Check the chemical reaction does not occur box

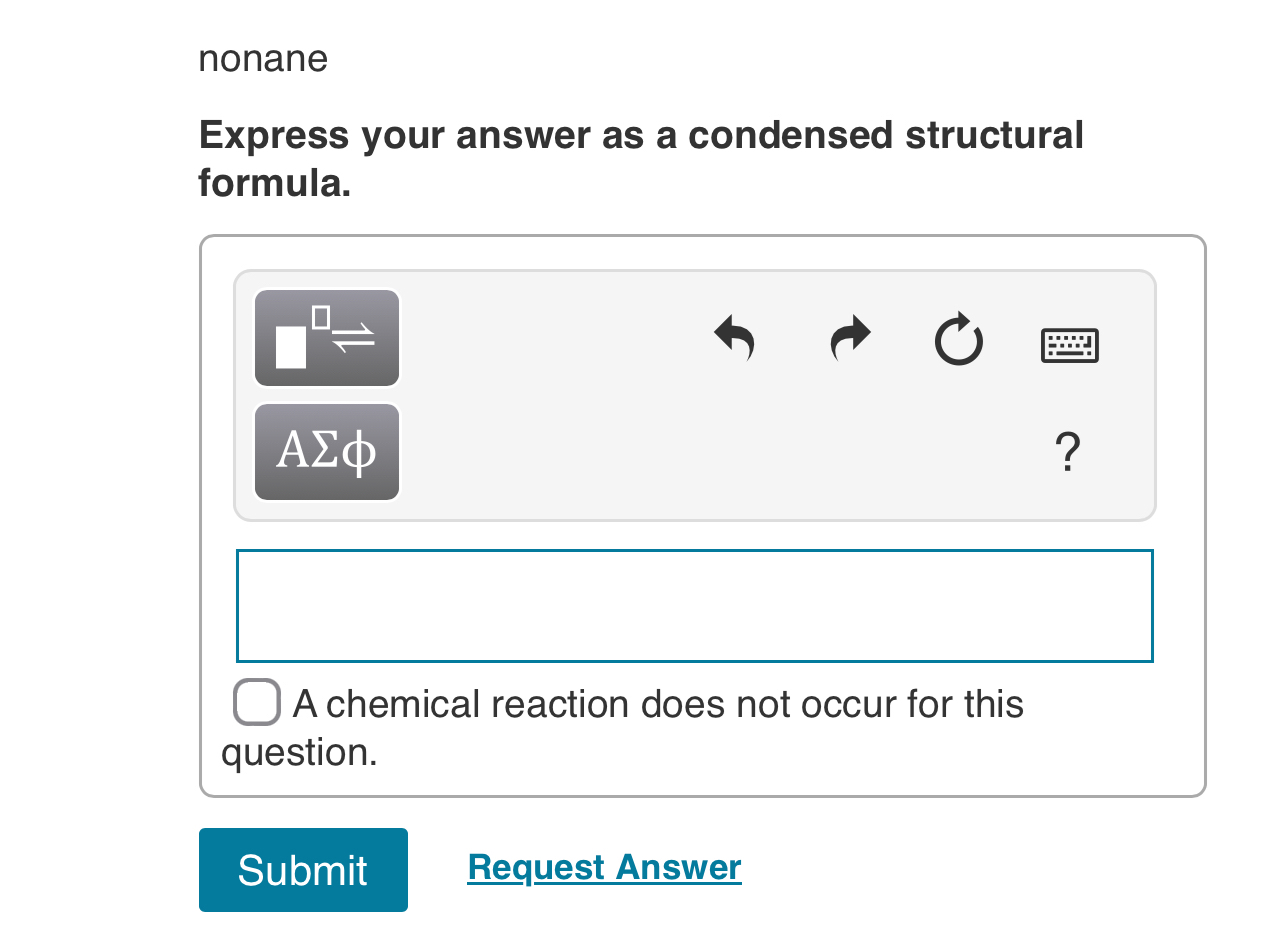click(x=256, y=702)
